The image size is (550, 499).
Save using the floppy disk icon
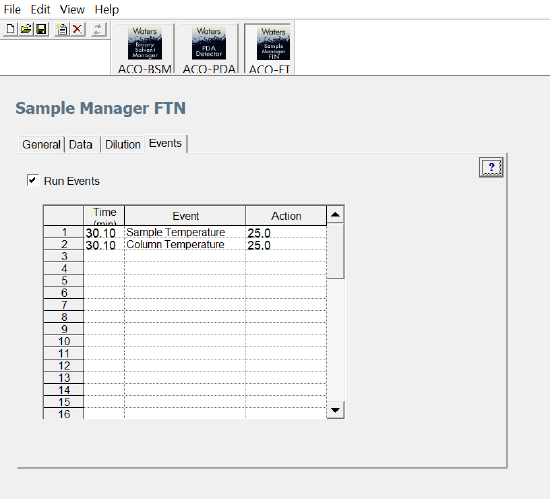[41, 29]
